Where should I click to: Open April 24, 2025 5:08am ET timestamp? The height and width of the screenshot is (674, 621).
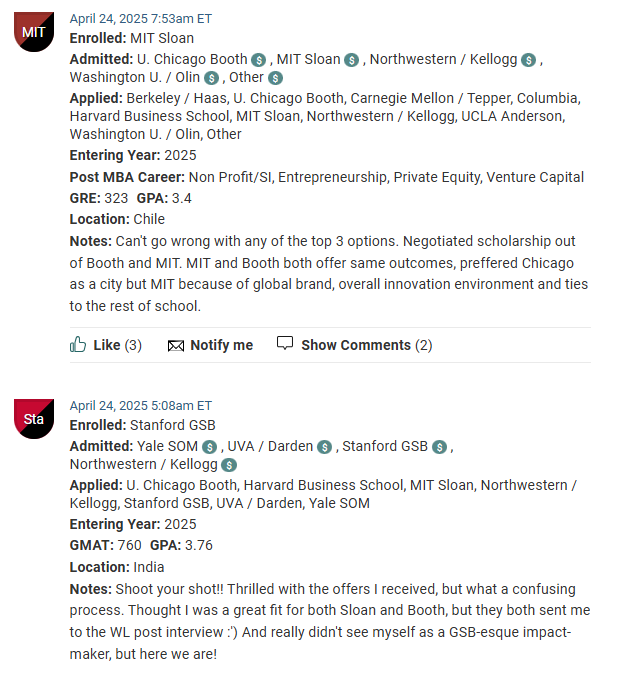pyautogui.click(x=140, y=406)
